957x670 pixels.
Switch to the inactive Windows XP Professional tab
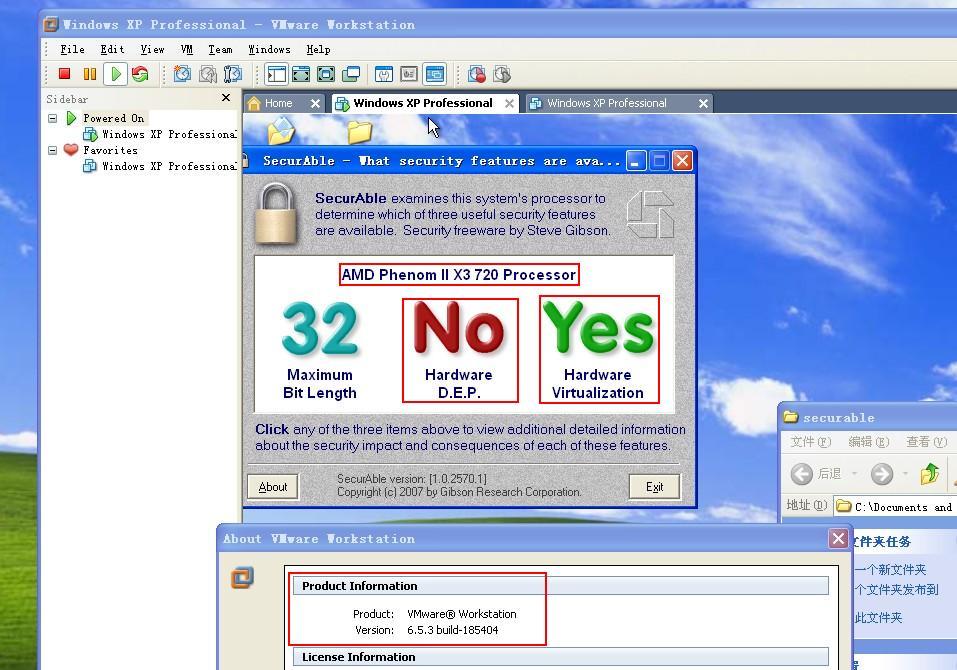tap(607, 103)
